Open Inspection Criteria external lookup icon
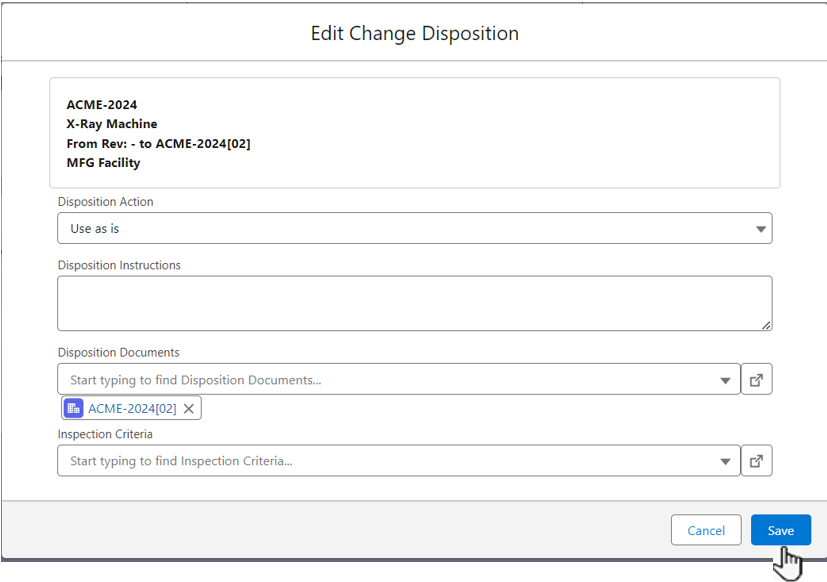 pyautogui.click(x=756, y=461)
